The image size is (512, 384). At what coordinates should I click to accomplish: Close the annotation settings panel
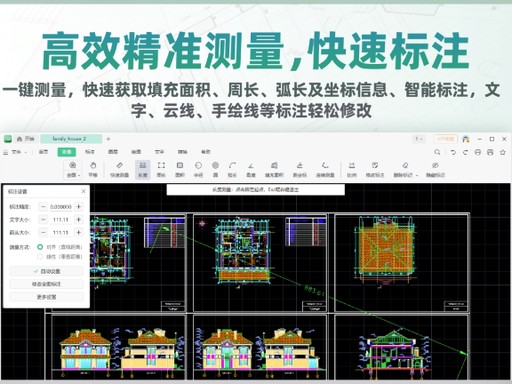(83, 191)
